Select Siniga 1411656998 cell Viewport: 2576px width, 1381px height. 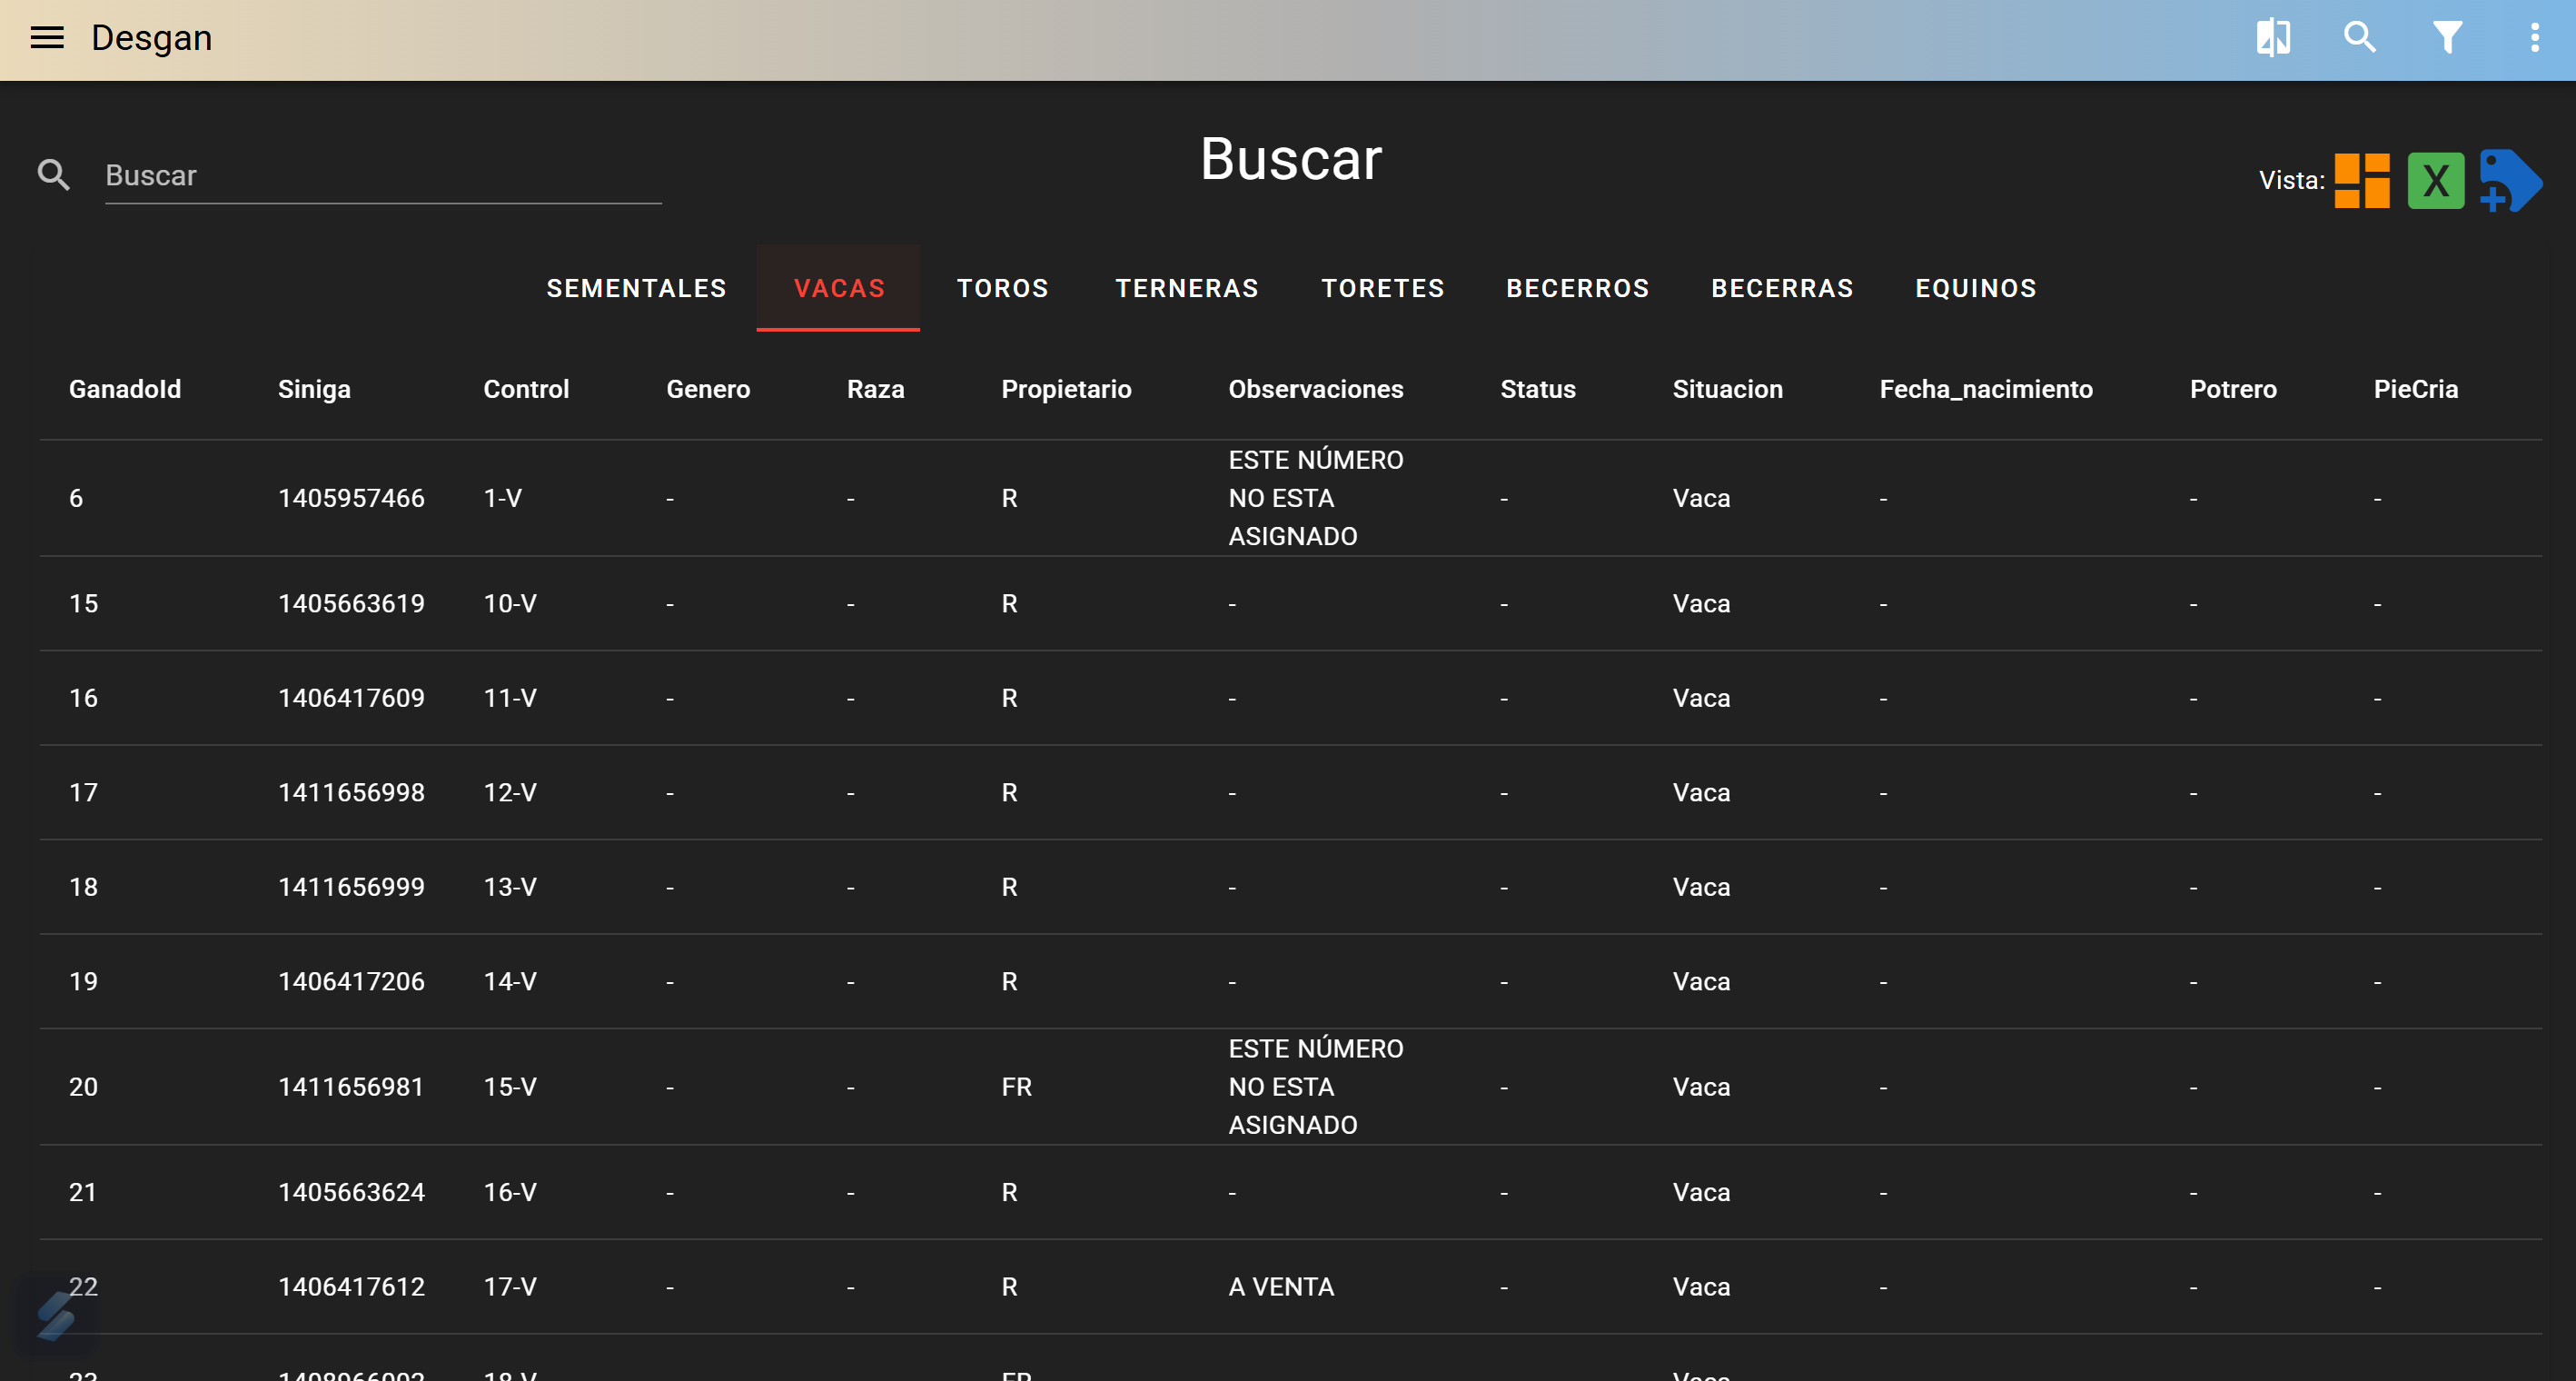click(351, 792)
